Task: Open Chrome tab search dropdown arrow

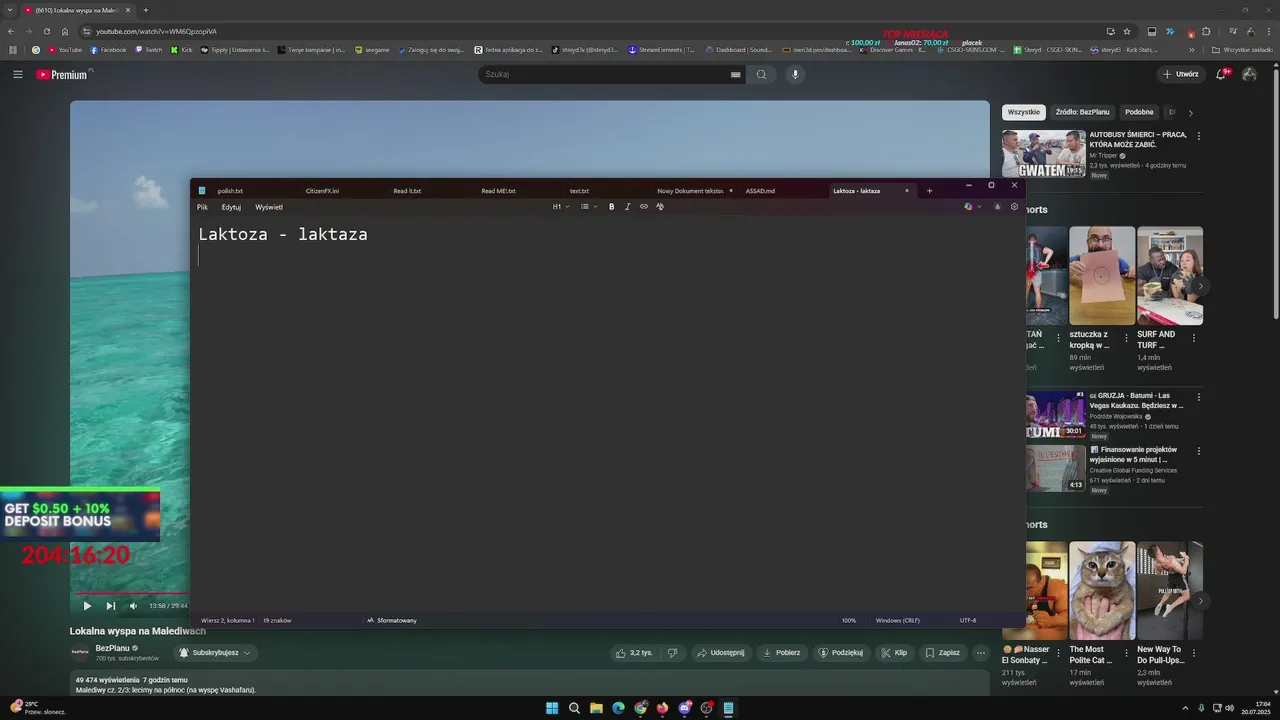Action: coord(10,10)
